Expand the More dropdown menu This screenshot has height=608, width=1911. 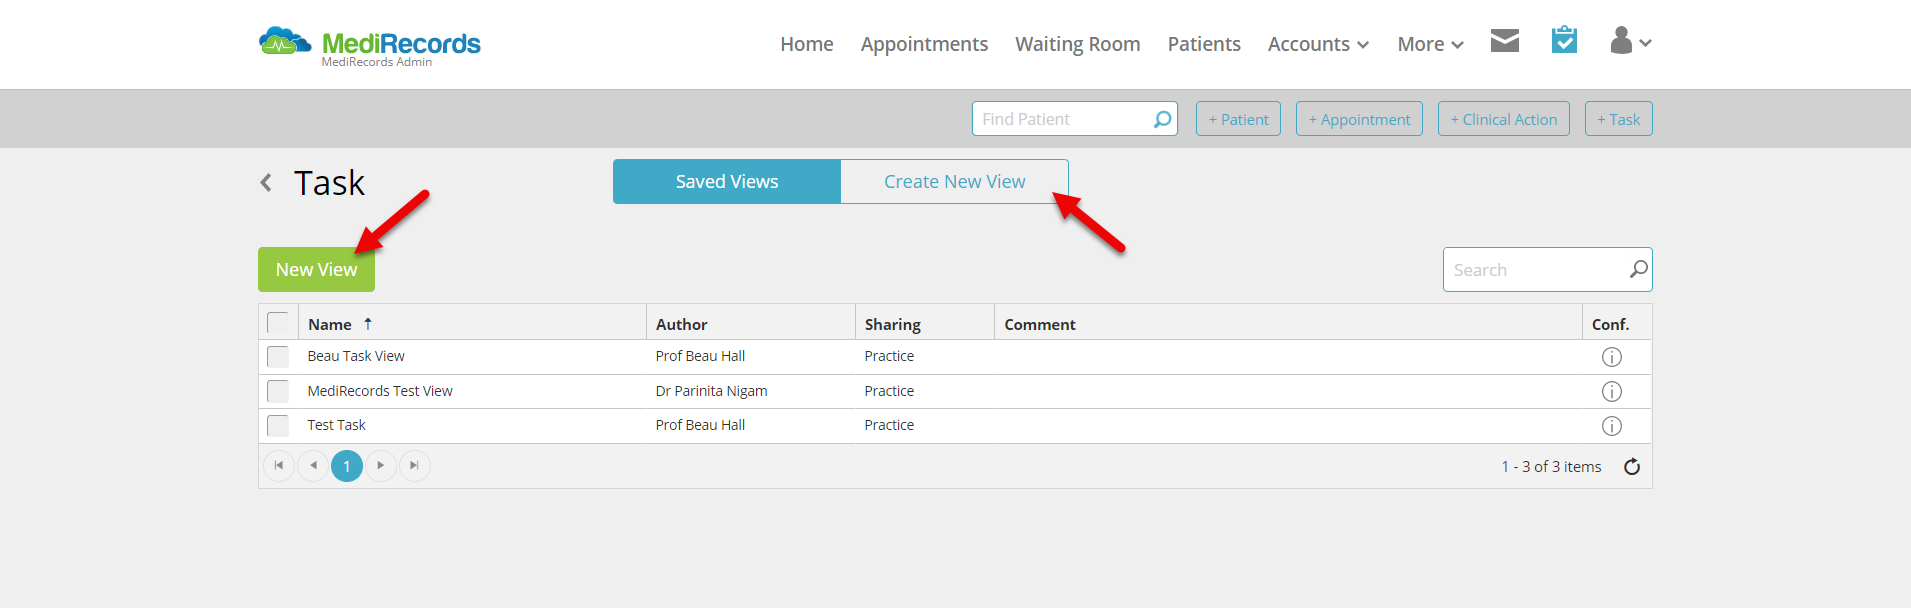tap(1430, 44)
